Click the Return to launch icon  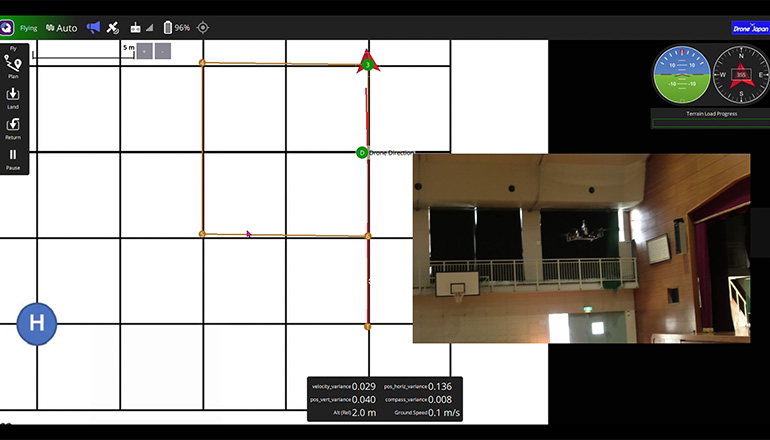13,125
